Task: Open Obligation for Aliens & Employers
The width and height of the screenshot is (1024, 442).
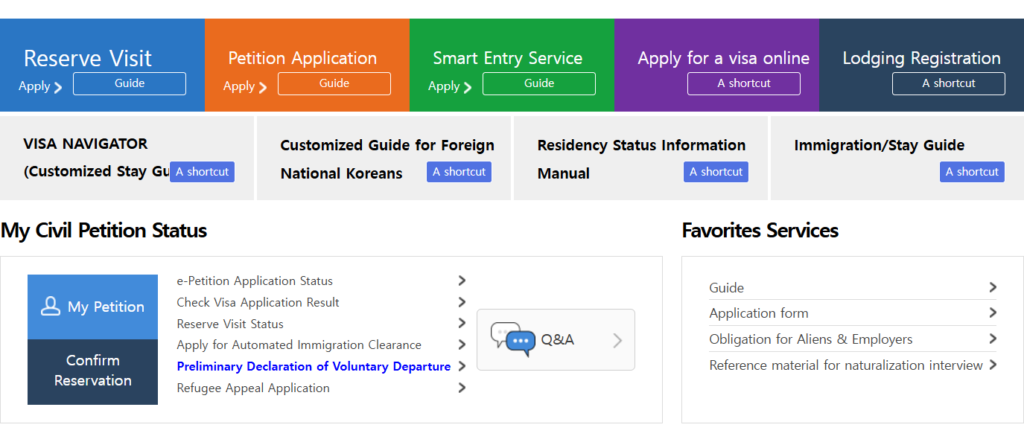Action: pos(811,339)
